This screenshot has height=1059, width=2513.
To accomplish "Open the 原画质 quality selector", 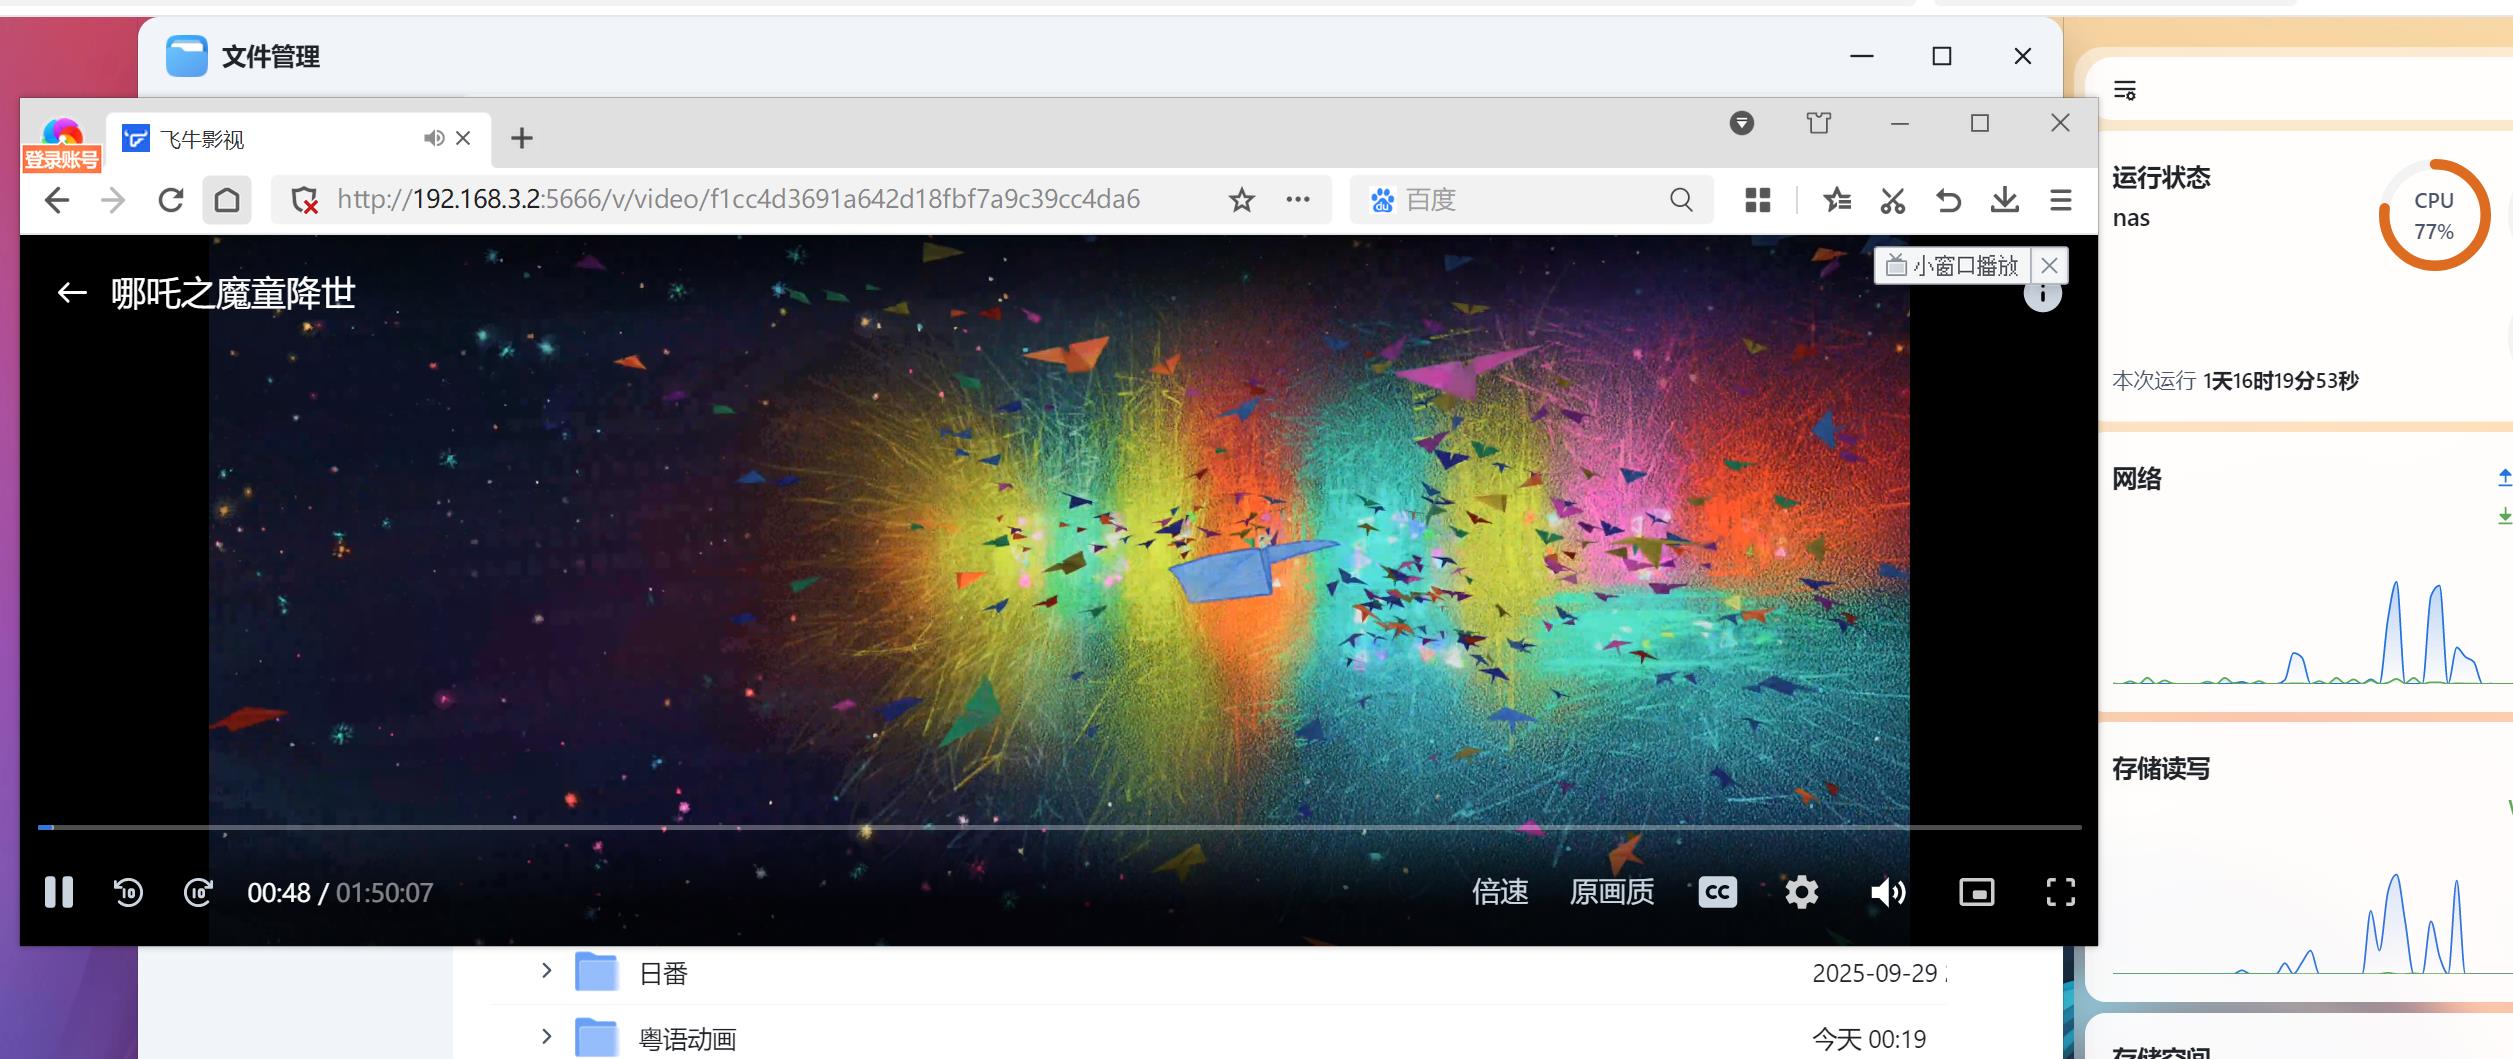I will tap(1612, 892).
